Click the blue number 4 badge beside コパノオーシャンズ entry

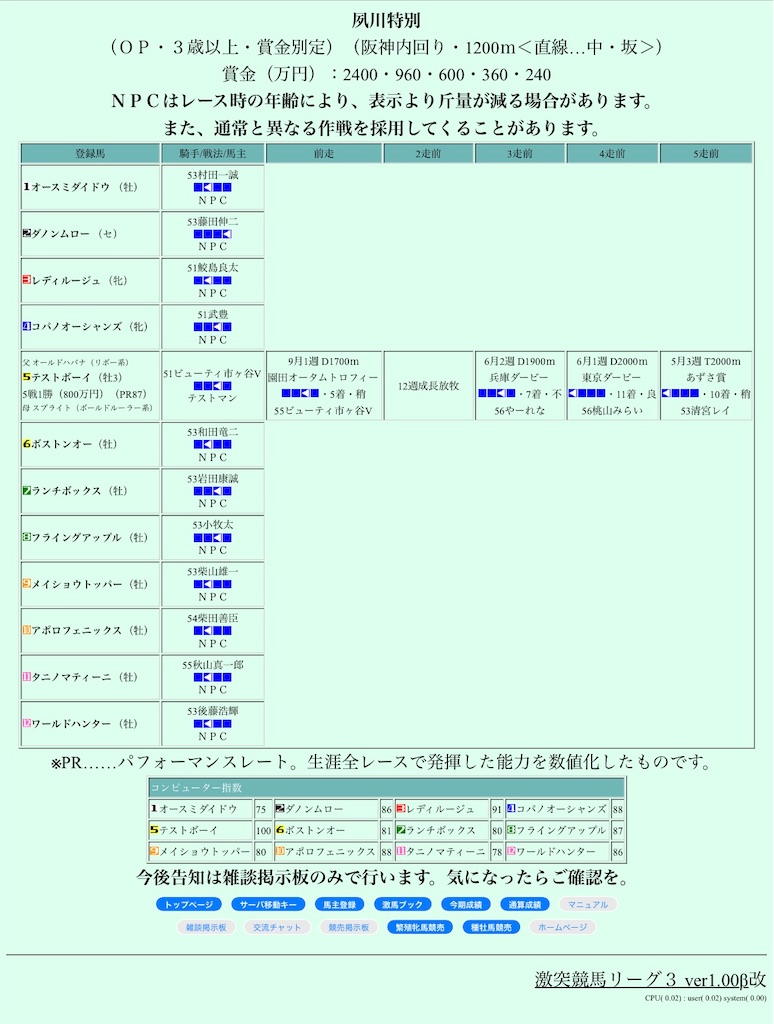coord(27,326)
